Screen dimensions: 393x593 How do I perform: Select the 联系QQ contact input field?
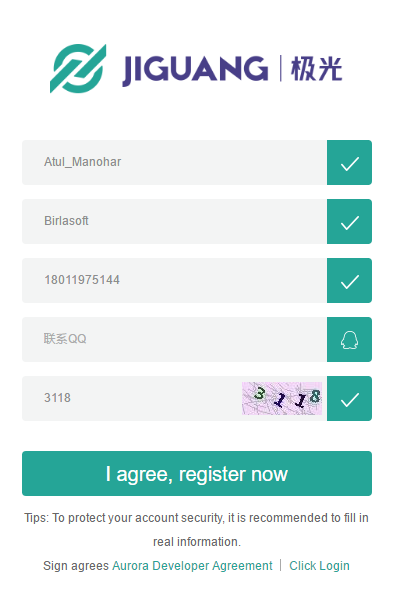[x=174, y=340]
